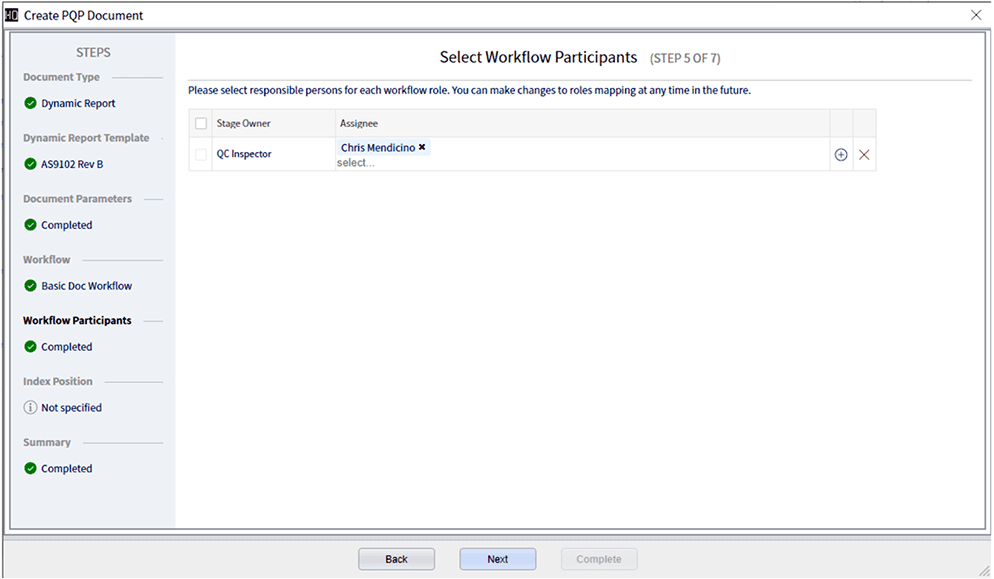Click green check icon beside AS9102 Rev B
This screenshot has width=994, height=579.
(x=31, y=164)
